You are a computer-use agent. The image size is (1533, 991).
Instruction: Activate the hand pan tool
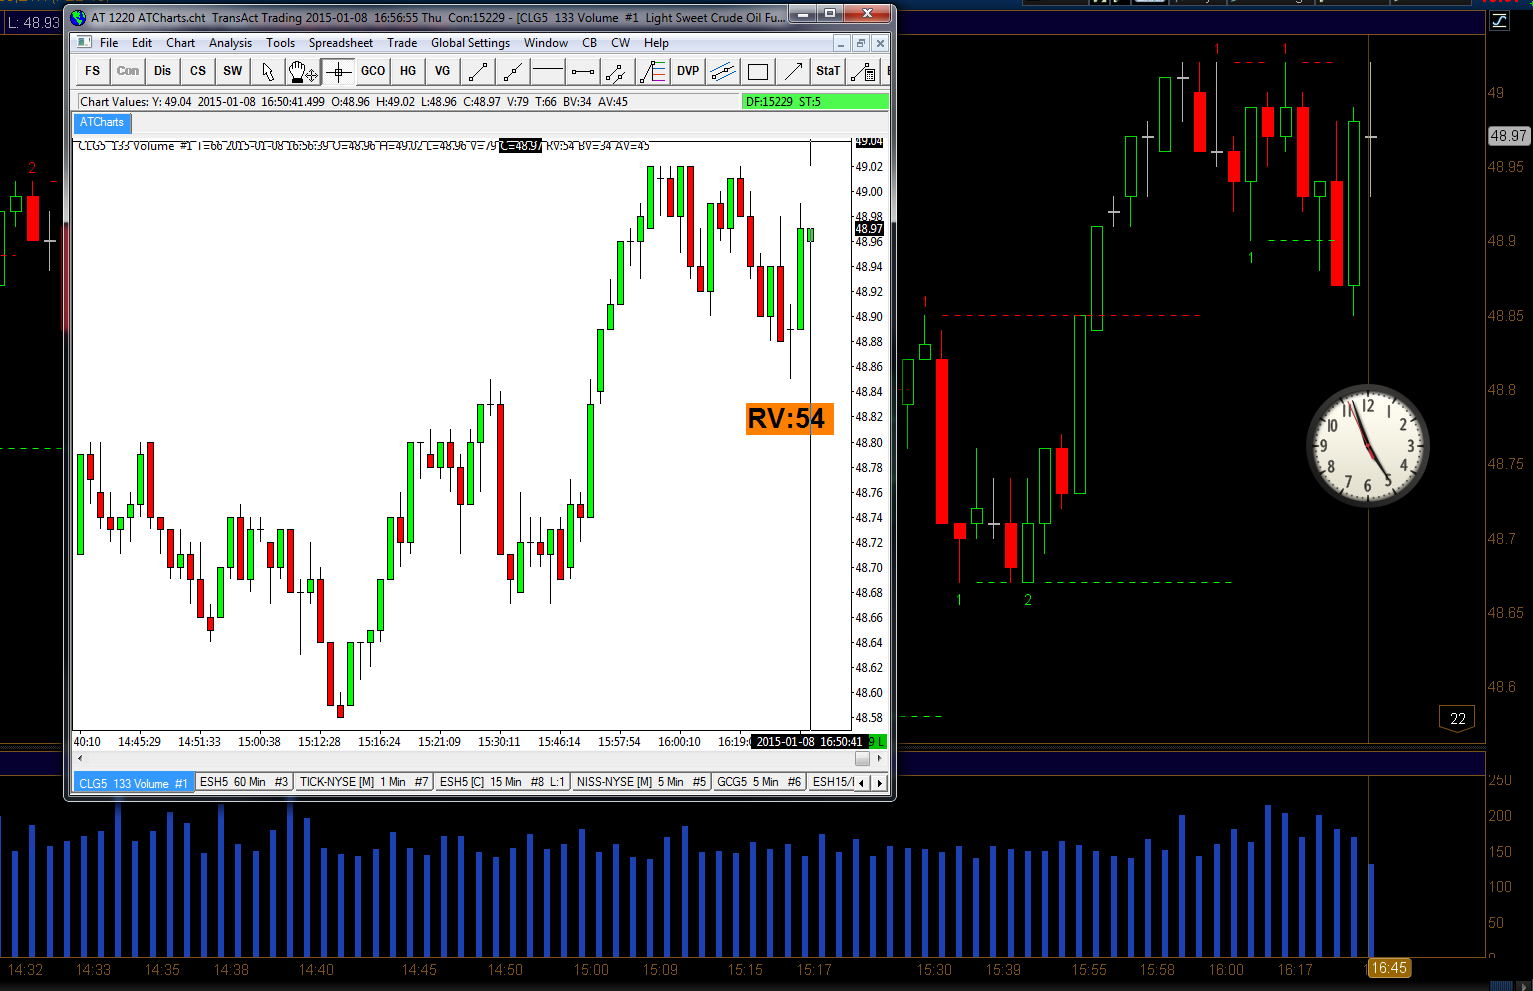pyautogui.click(x=303, y=71)
